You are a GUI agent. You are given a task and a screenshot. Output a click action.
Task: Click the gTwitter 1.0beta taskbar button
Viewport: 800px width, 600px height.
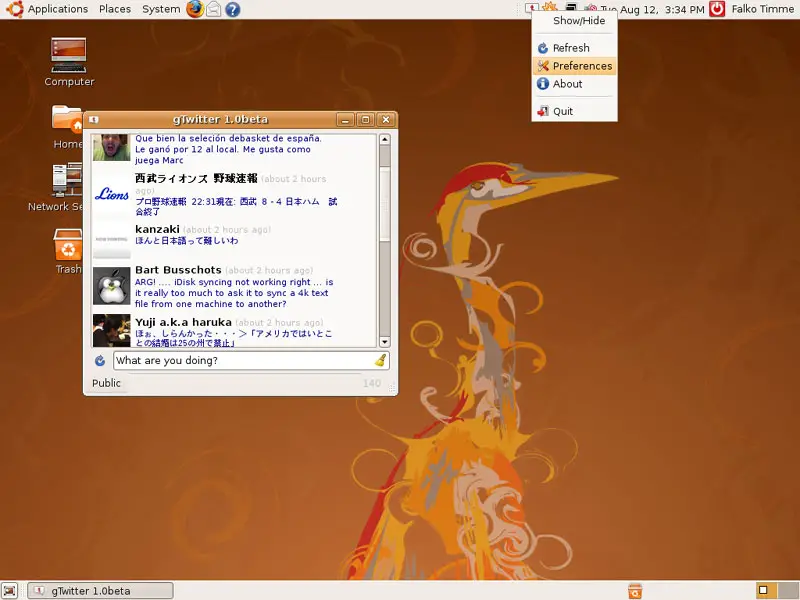click(x=100, y=591)
